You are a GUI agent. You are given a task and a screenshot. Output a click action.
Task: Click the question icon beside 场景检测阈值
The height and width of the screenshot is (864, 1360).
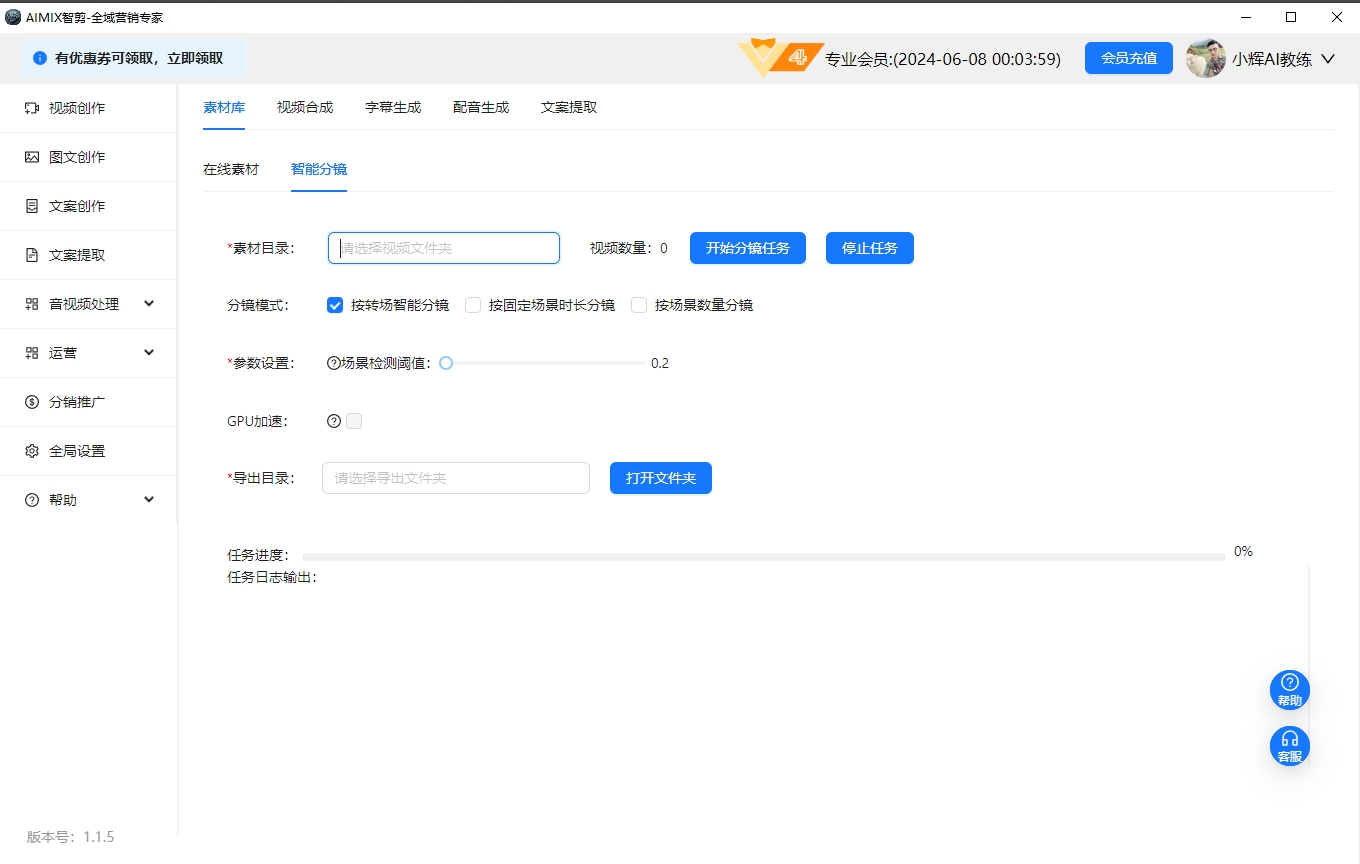point(334,363)
